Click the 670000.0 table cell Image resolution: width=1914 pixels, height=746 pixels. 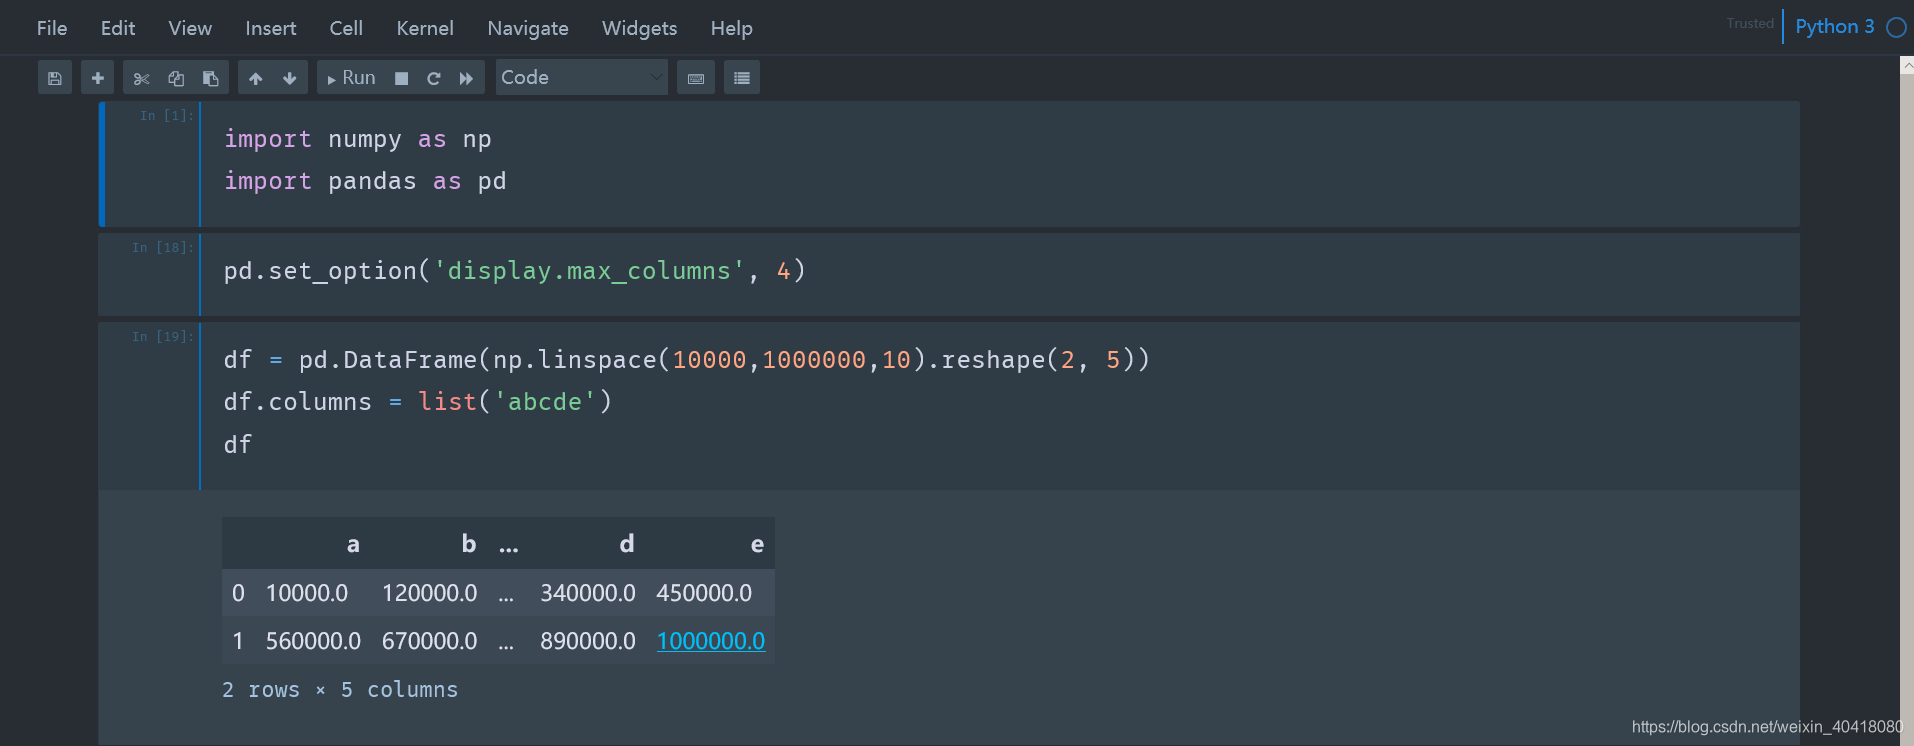430,641
